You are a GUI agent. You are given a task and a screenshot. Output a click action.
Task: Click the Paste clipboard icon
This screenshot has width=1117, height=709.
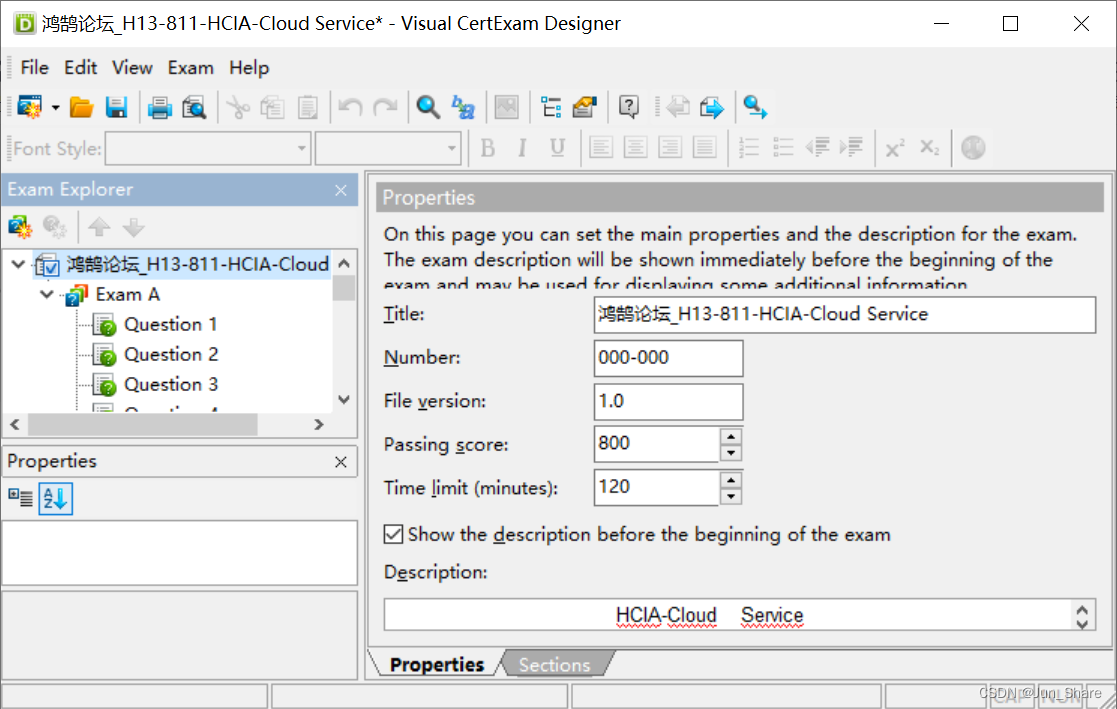(x=307, y=108)
